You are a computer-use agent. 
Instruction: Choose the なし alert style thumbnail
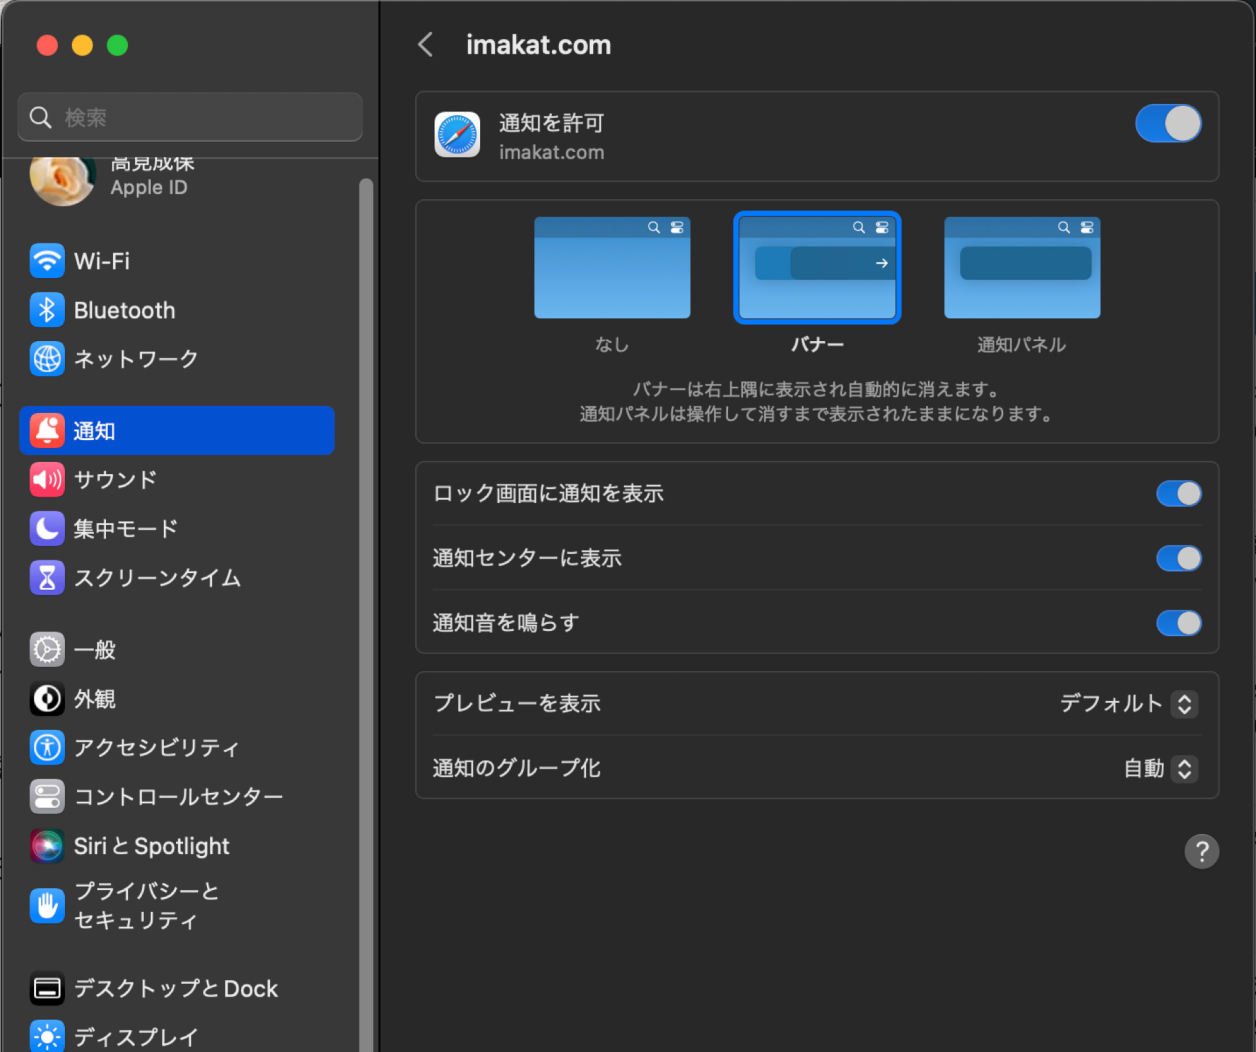coord(612,268)
